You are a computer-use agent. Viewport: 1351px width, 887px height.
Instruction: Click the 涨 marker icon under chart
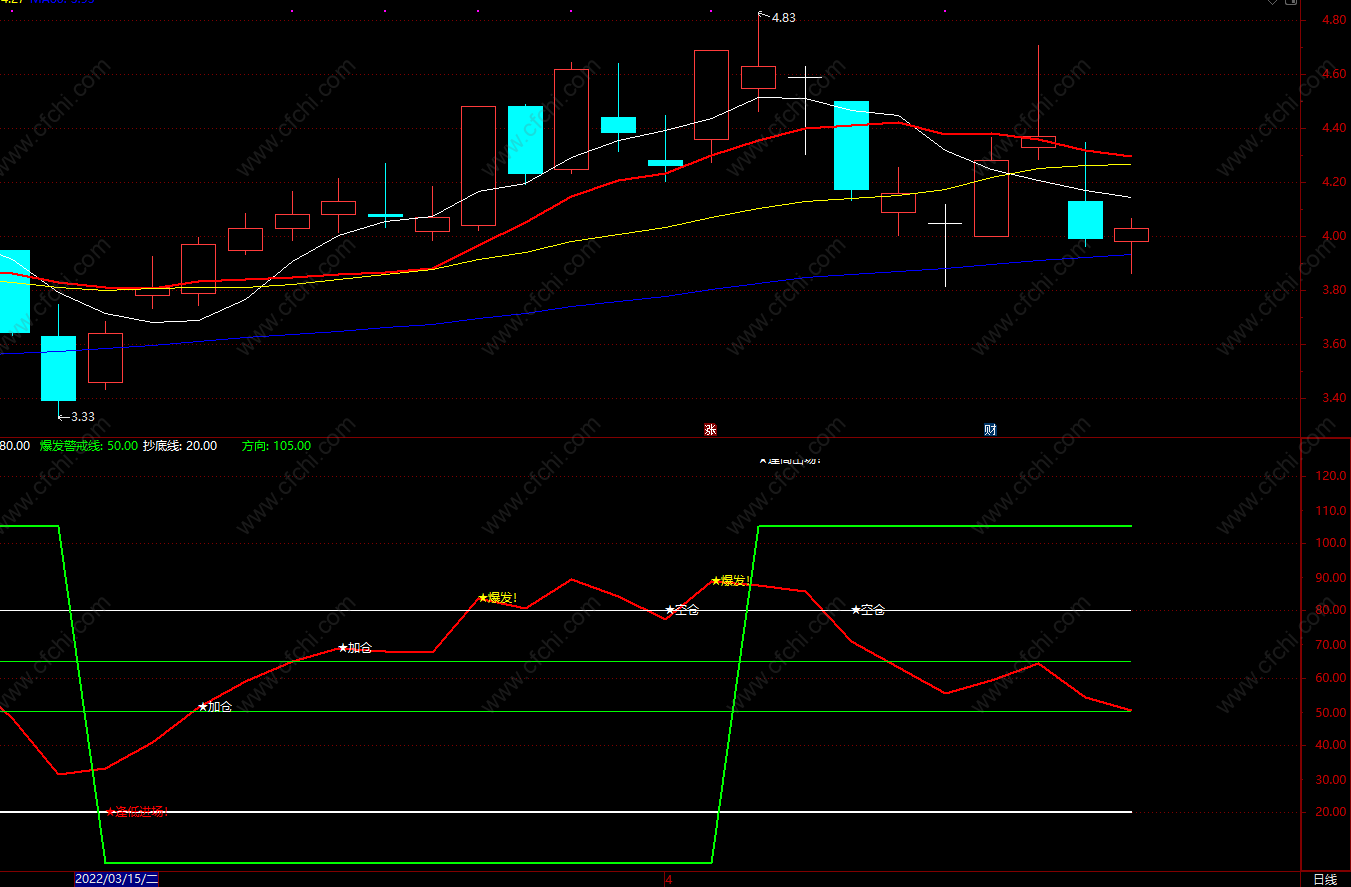point(710,430)
